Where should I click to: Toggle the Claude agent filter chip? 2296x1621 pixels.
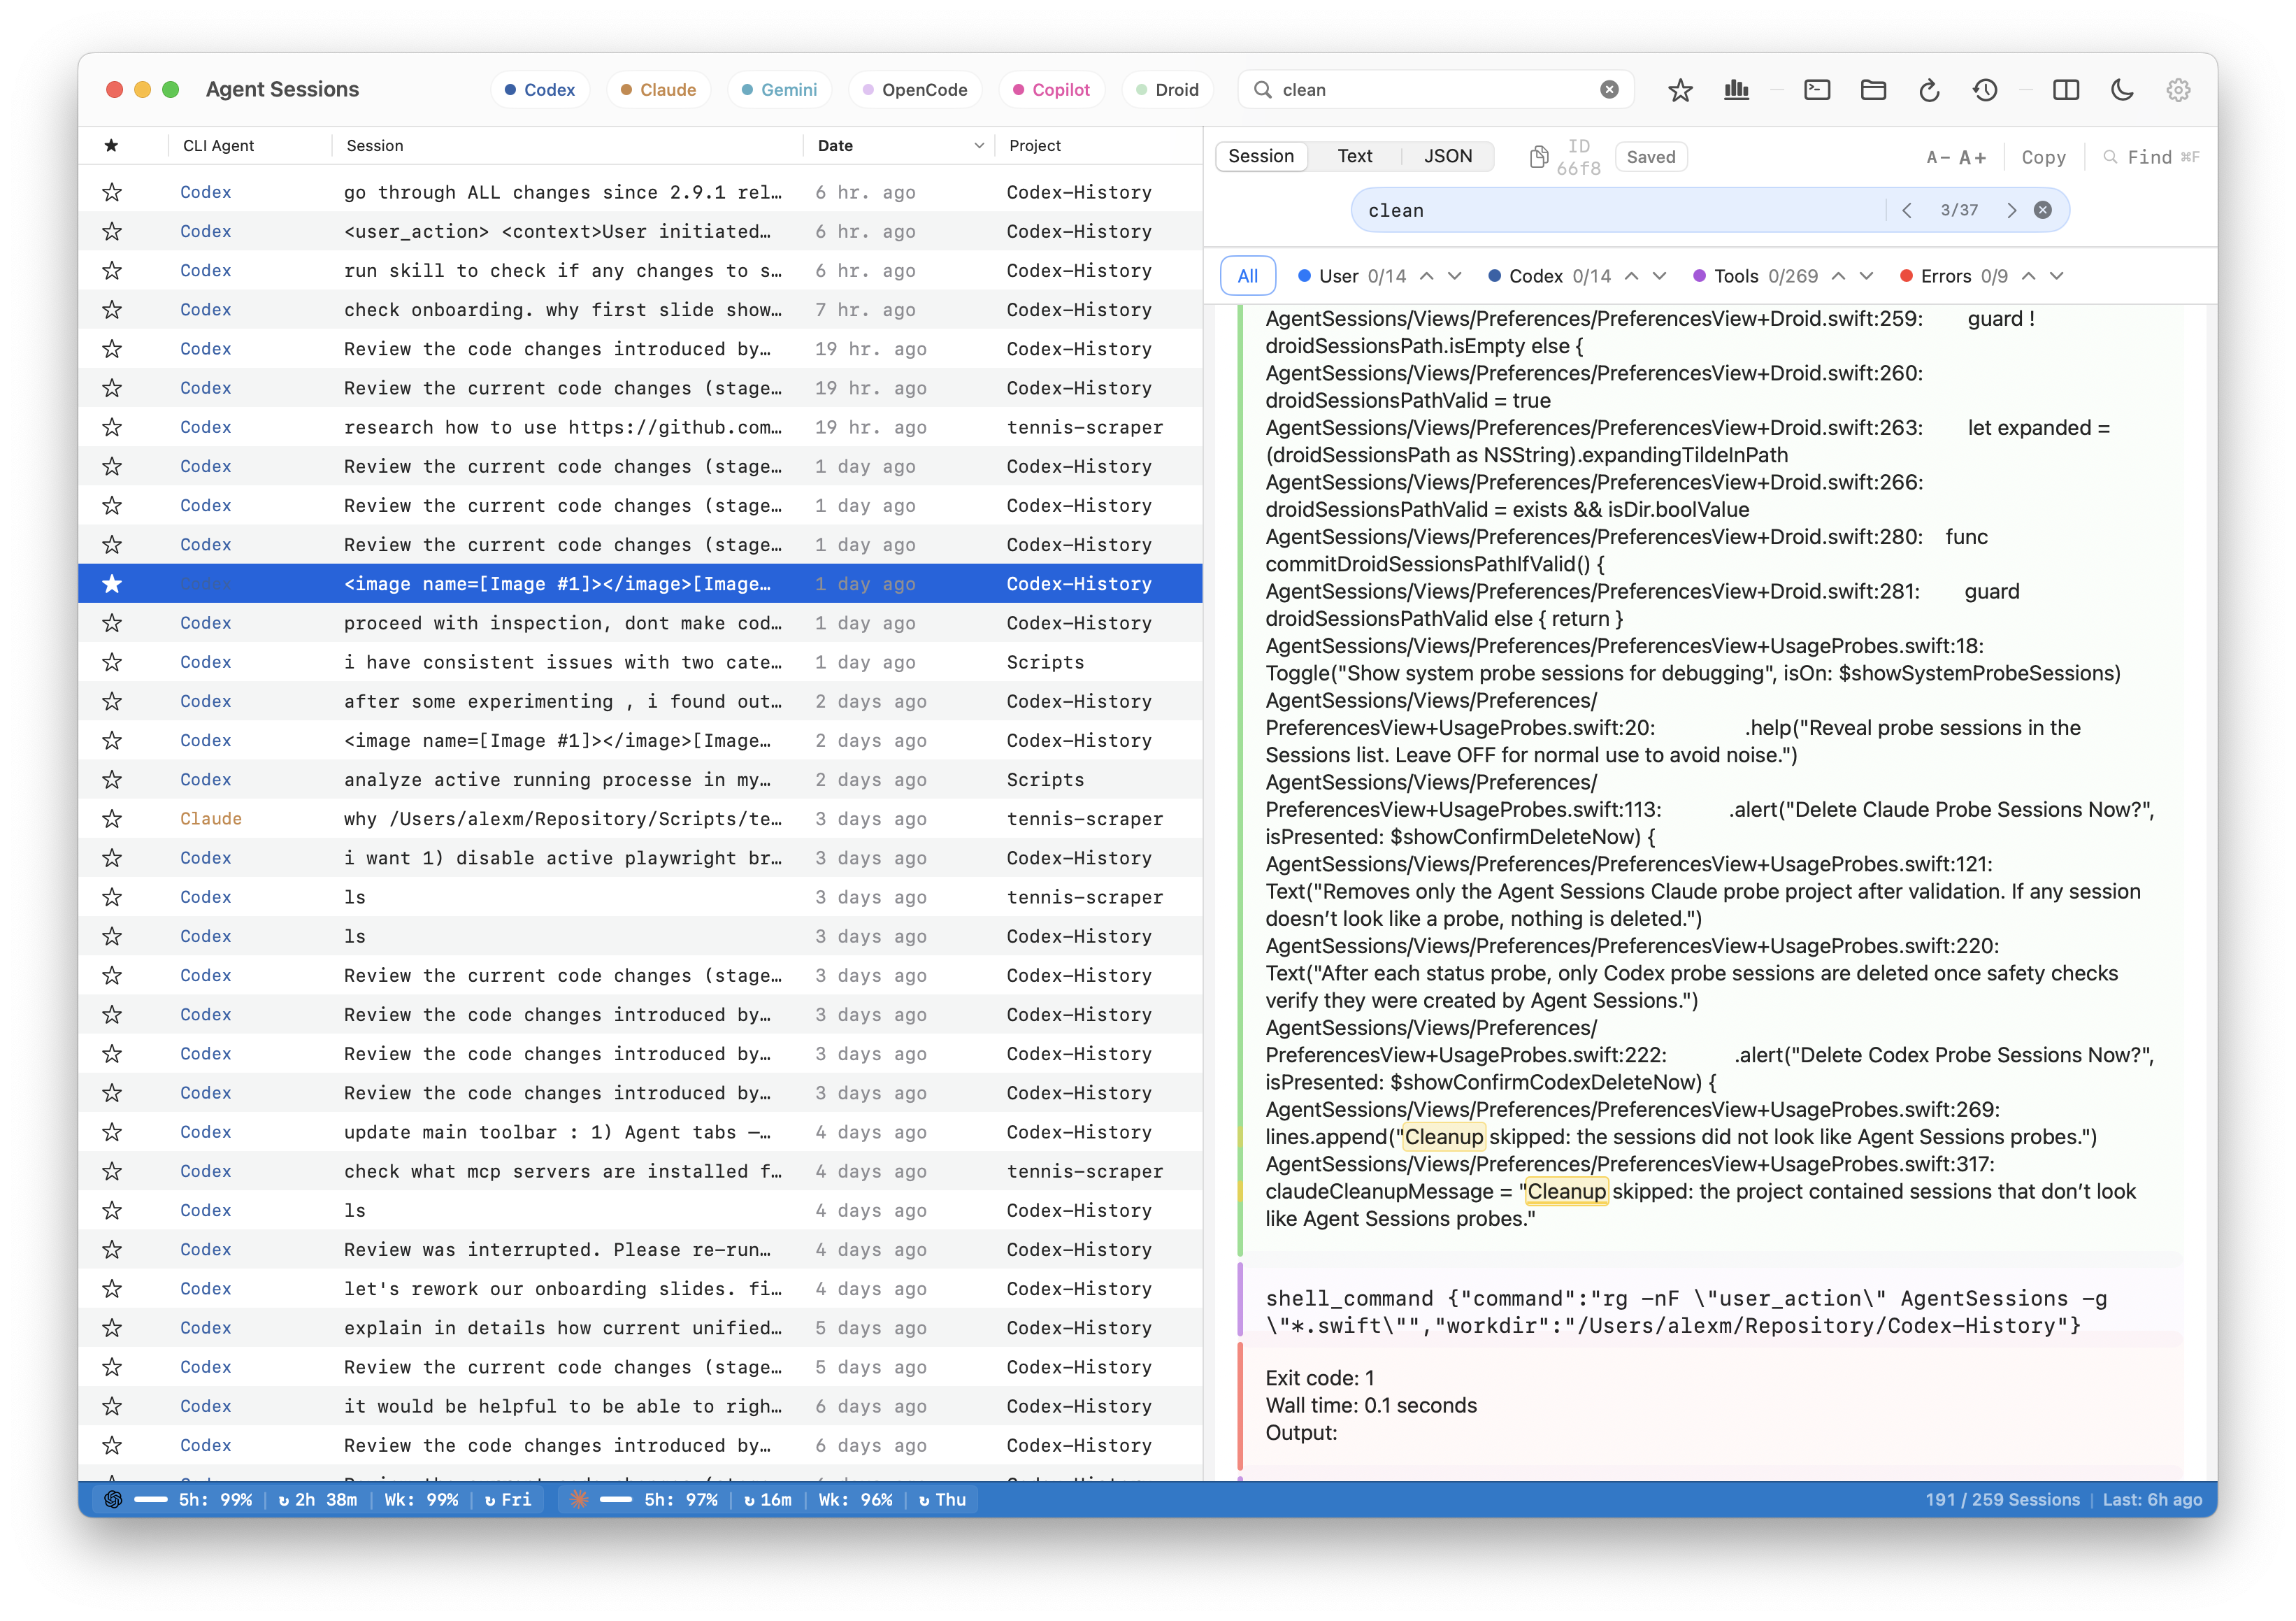coord(658,89)
